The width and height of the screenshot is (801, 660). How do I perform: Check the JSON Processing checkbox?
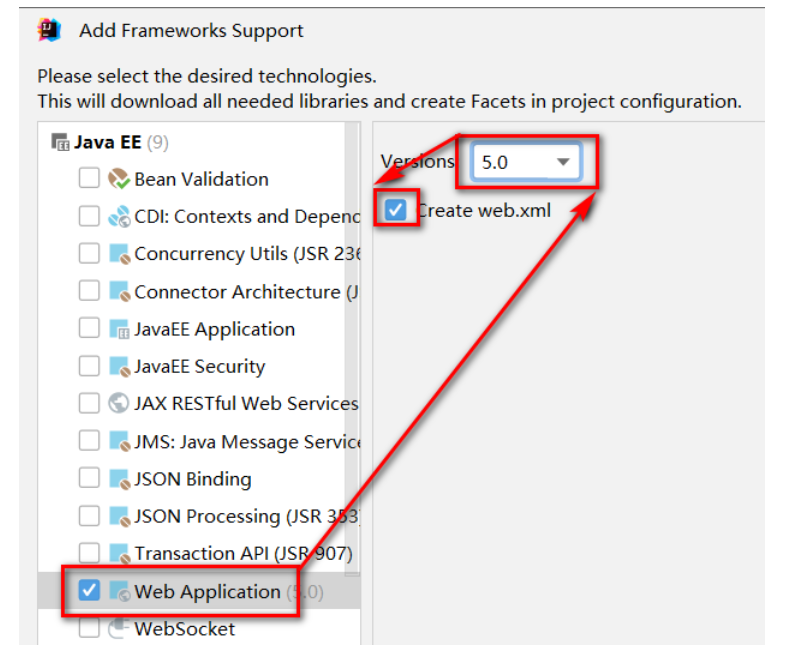(89, 515)
